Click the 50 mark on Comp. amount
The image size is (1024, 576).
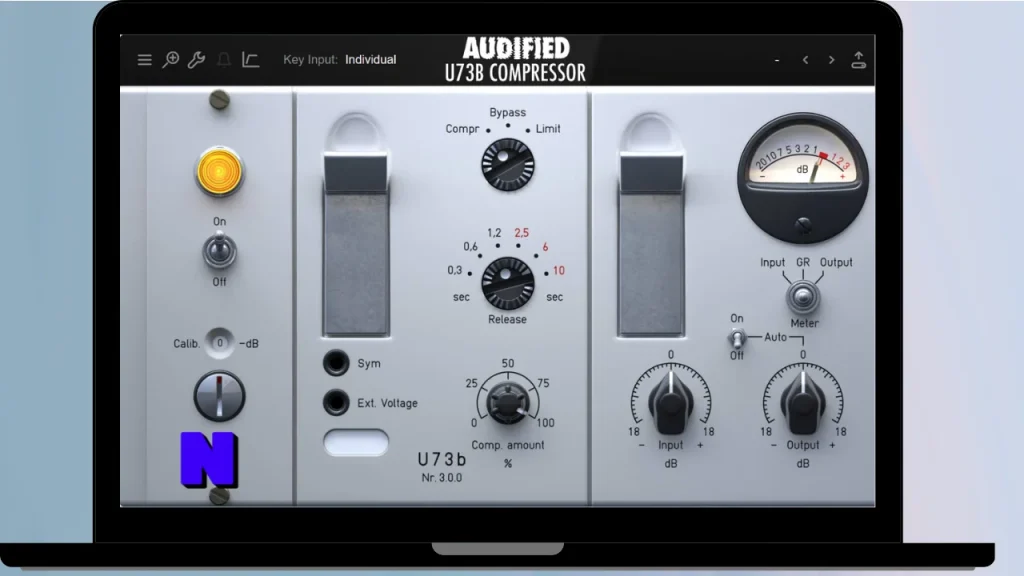click(507, 364)
